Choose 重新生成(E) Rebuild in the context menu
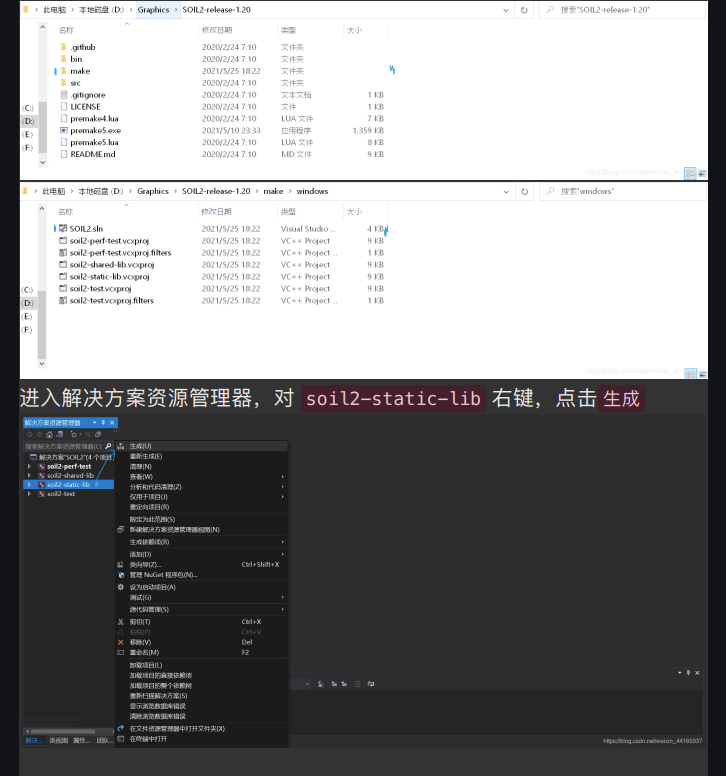 (201, 456)
